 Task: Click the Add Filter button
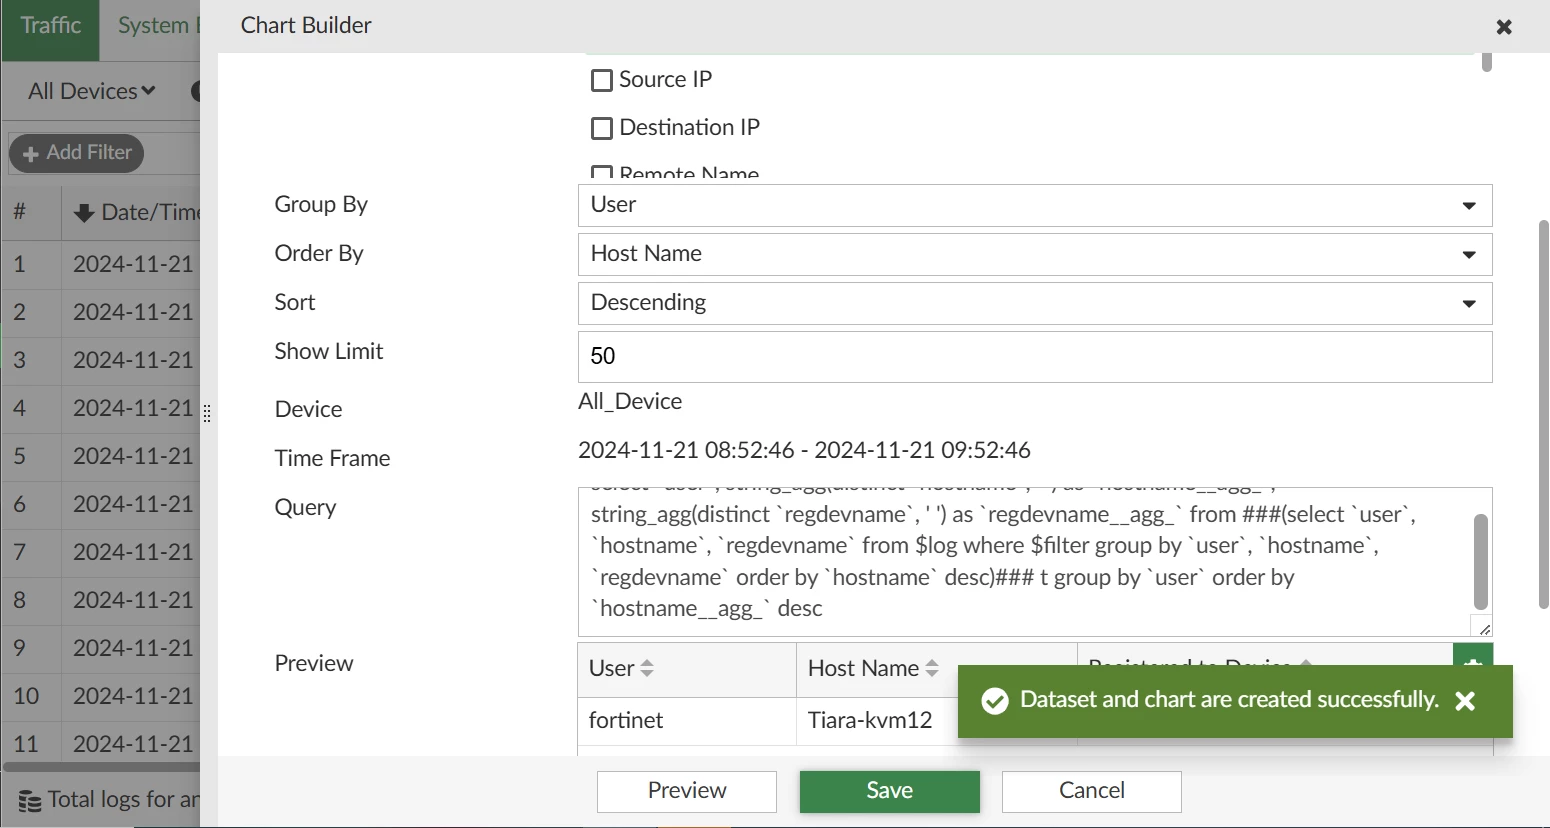click(x=77, y=153)
